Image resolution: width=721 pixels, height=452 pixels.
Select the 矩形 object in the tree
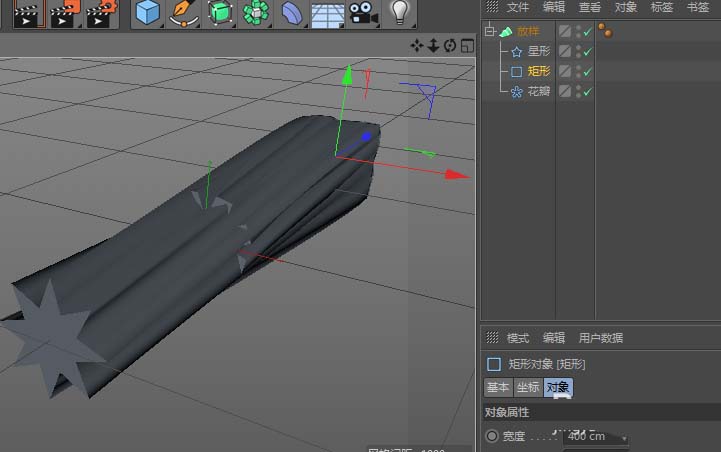[x=538, y=72]
